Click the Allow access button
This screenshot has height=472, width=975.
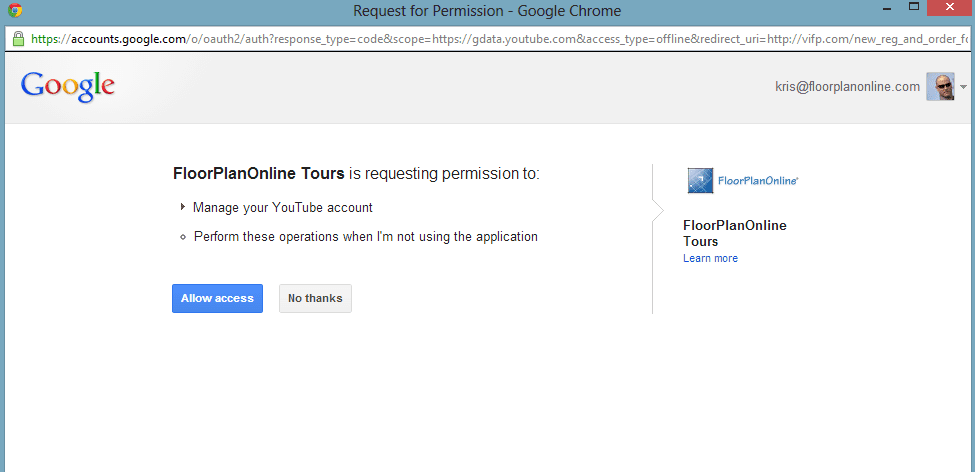tap(217, 298)
